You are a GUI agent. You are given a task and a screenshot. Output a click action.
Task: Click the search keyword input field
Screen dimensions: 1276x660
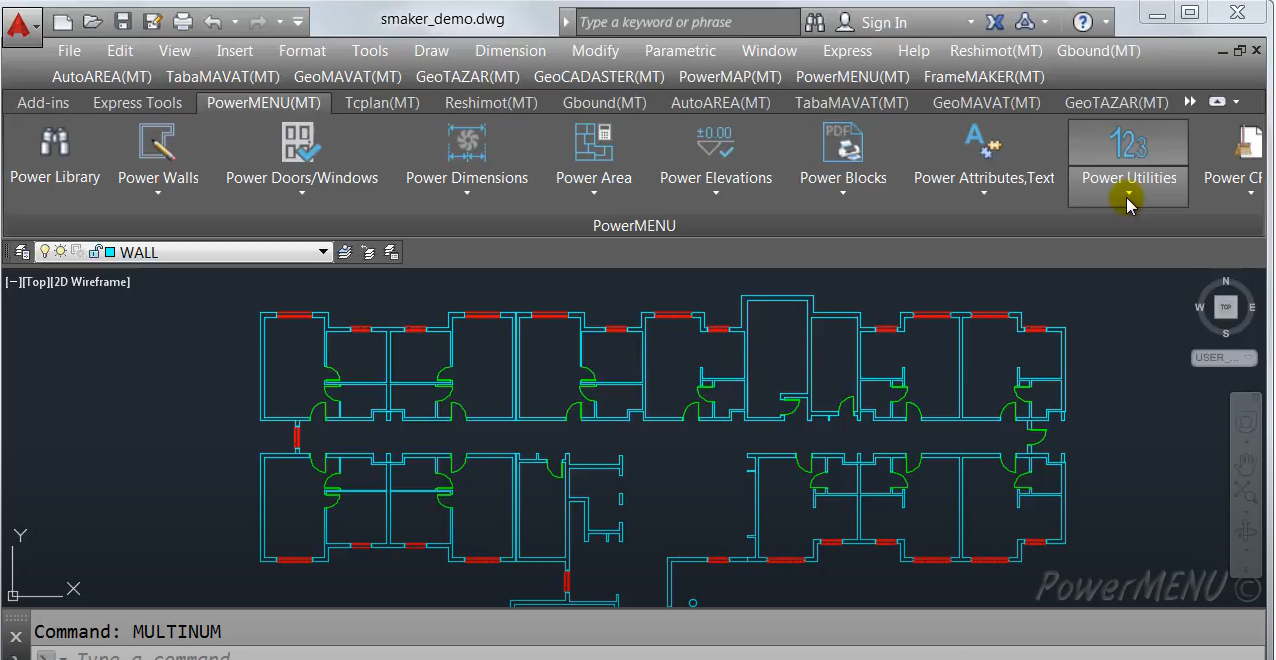click(688, 22)
